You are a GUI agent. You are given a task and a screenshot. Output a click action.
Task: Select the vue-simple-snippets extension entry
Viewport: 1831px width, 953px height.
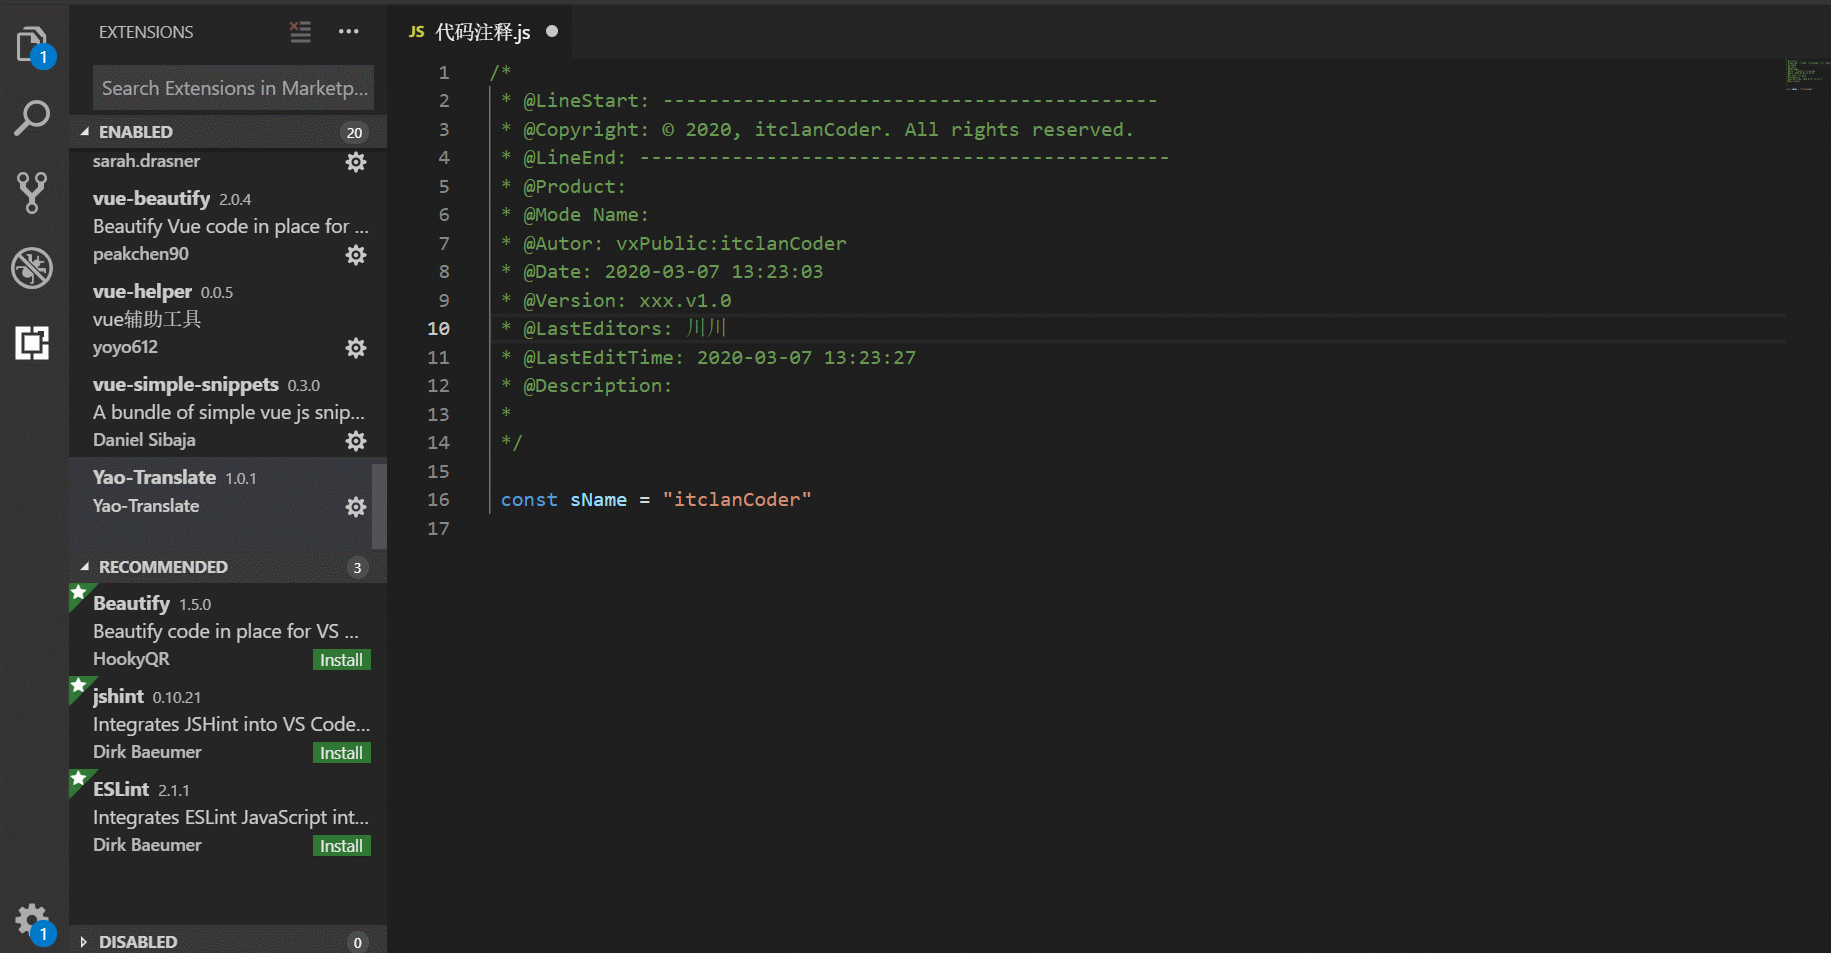228,412
